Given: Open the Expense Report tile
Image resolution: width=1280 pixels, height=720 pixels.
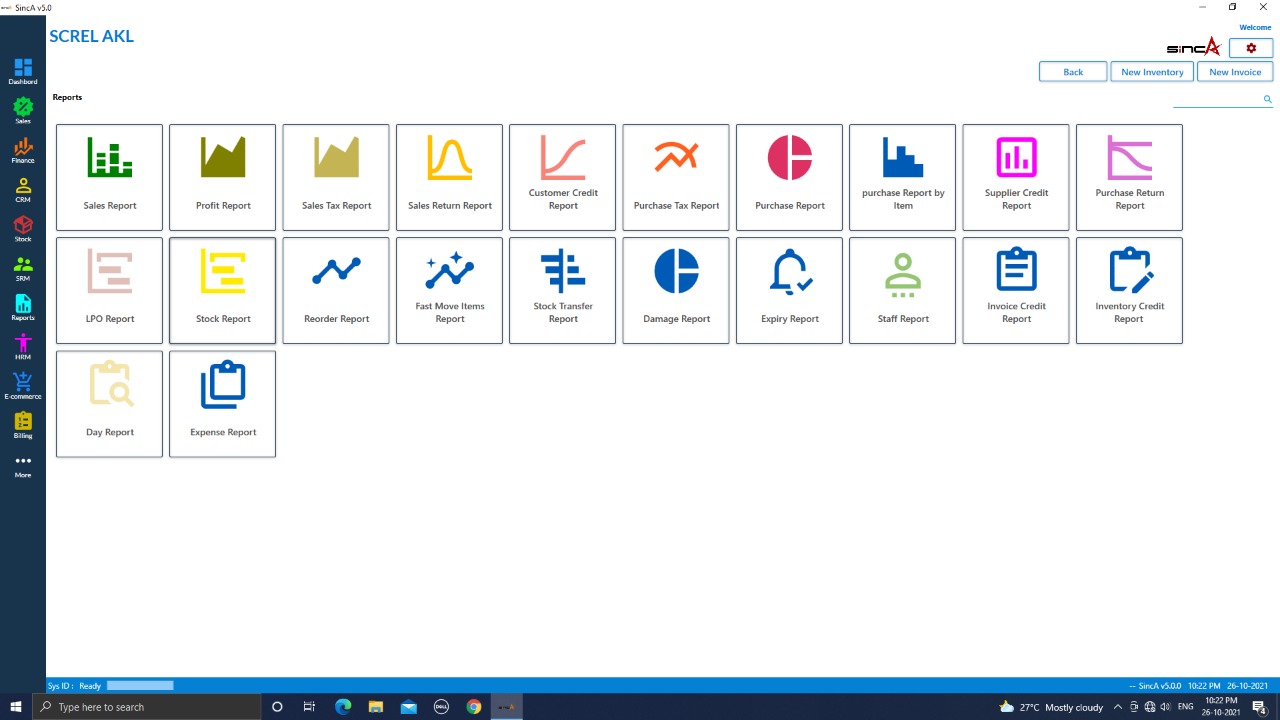Looking at the screenshot, I should point(222,404).
